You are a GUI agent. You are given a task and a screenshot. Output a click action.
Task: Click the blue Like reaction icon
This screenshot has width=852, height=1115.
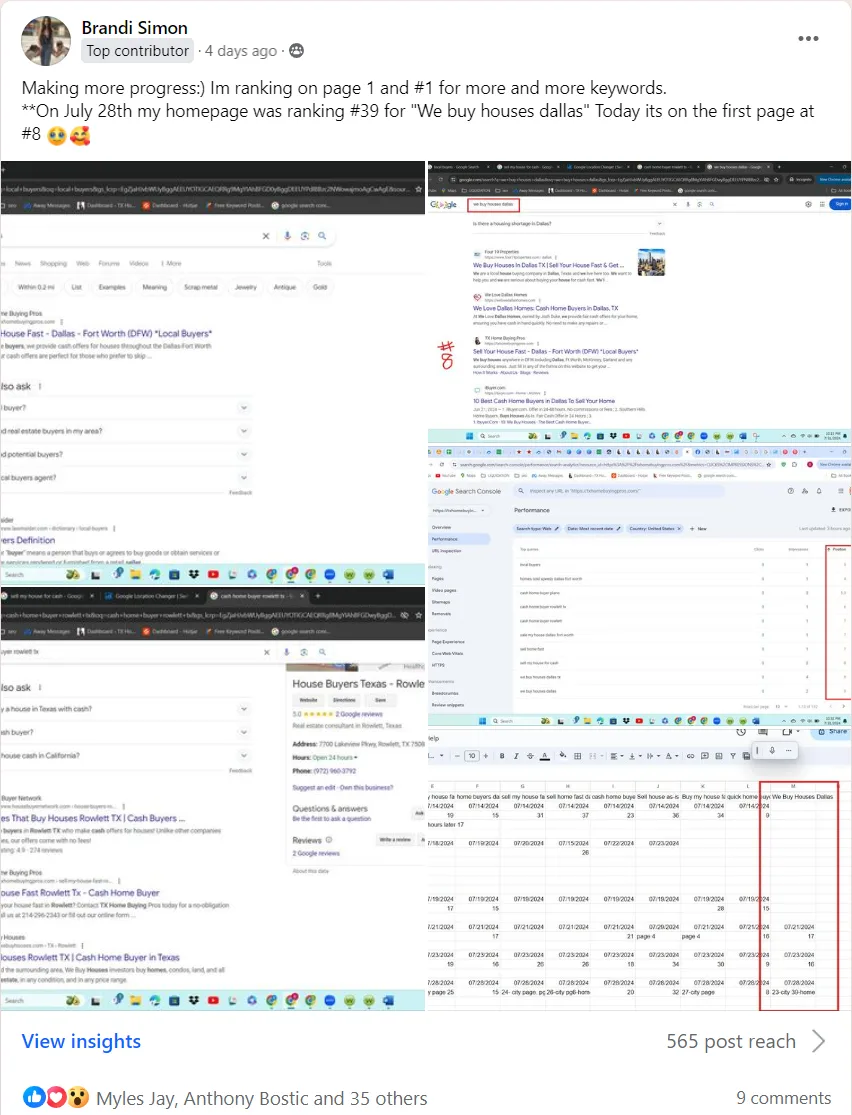[34, 1097]
